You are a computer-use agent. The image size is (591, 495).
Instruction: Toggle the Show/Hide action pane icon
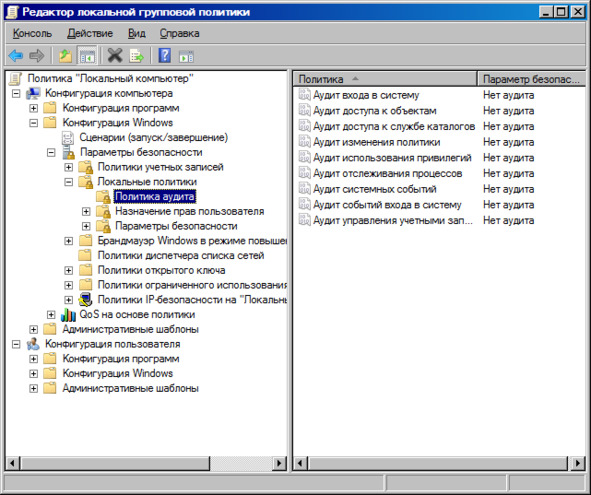point(186,56)
